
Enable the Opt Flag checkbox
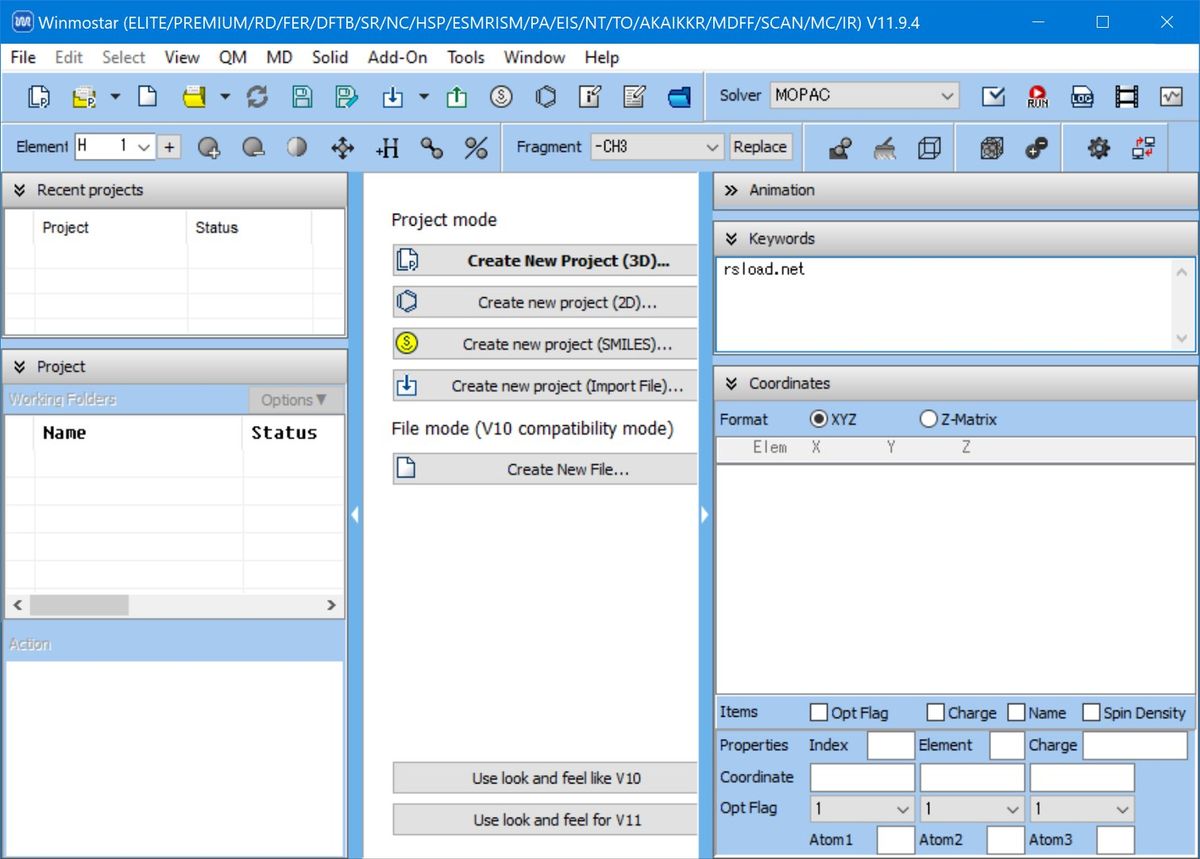[819, 713]
